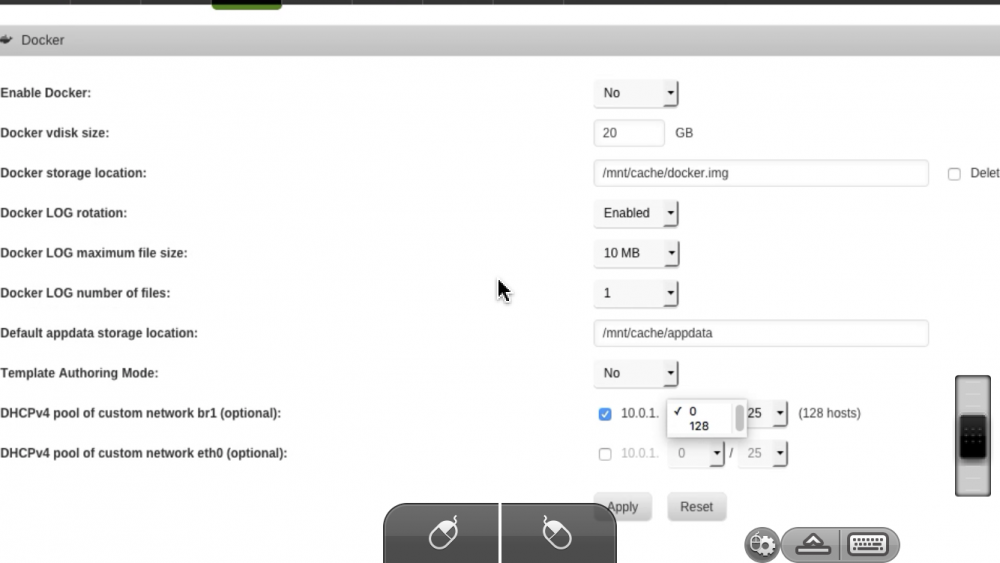Click the Reset button
Image resolution: width=1000 pixels, height=563 pixels.
click(696, 507)
